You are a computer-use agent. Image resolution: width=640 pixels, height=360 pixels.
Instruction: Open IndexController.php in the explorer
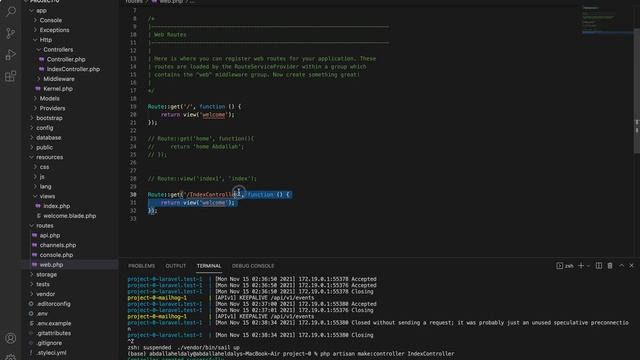73,69
